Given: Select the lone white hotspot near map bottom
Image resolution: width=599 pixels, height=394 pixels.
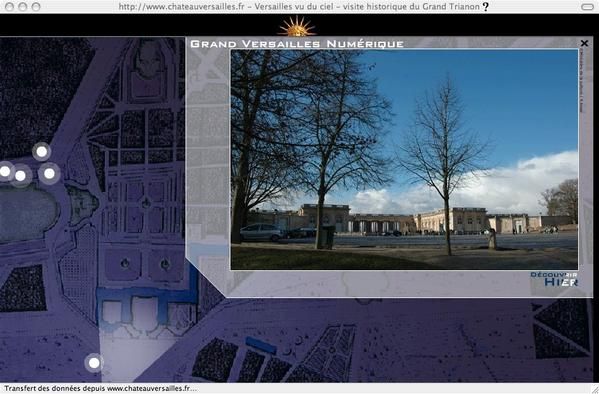Looking at the screenshot, I should (94, 363).
